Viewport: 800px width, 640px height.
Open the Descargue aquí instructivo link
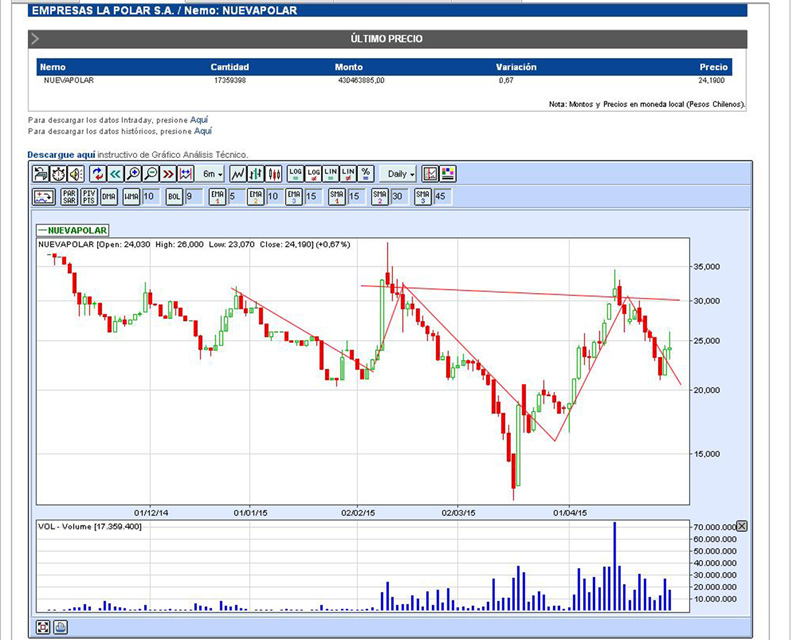61,155
